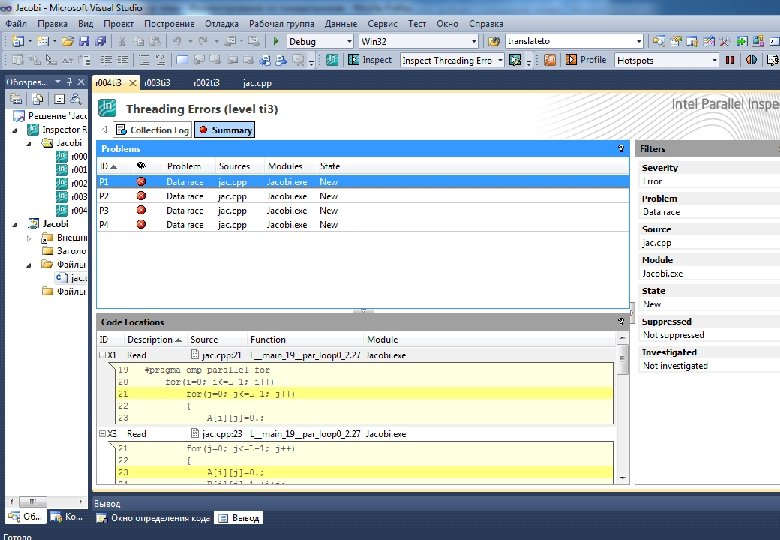This screenshot has height=540, width=780.
Task: Select r002 result in Solution Explorer
Action: point(72,183)
